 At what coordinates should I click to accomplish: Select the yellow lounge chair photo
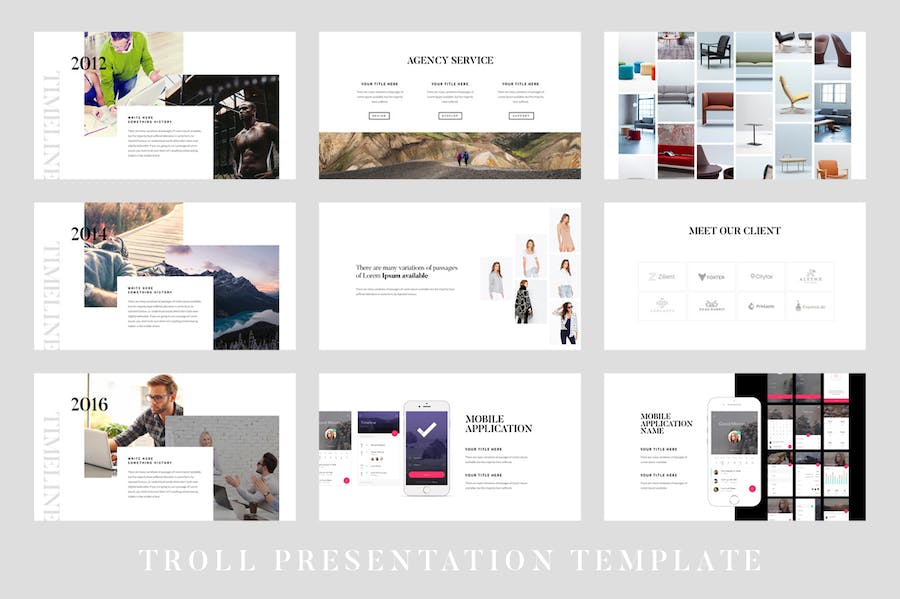tap(793, 95)
